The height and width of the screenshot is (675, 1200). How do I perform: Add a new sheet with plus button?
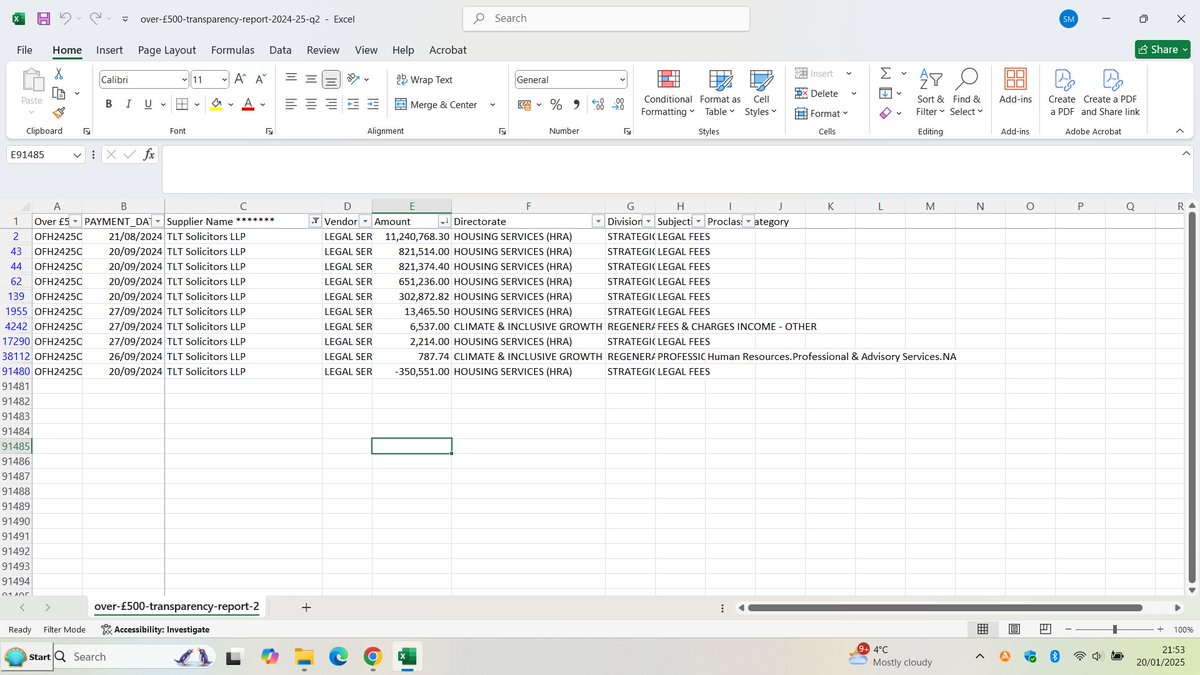(x=306, y=607)
